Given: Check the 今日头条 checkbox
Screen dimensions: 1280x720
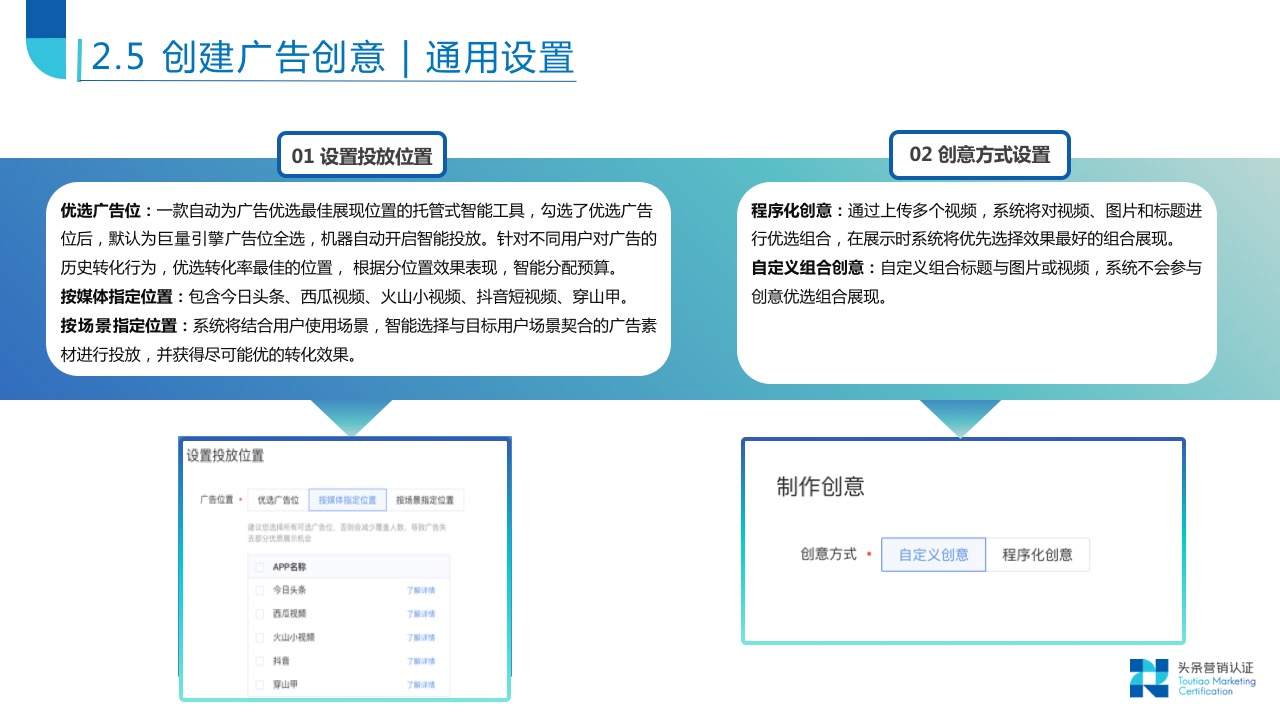Looking at the screenshot, I should point(260,590).
